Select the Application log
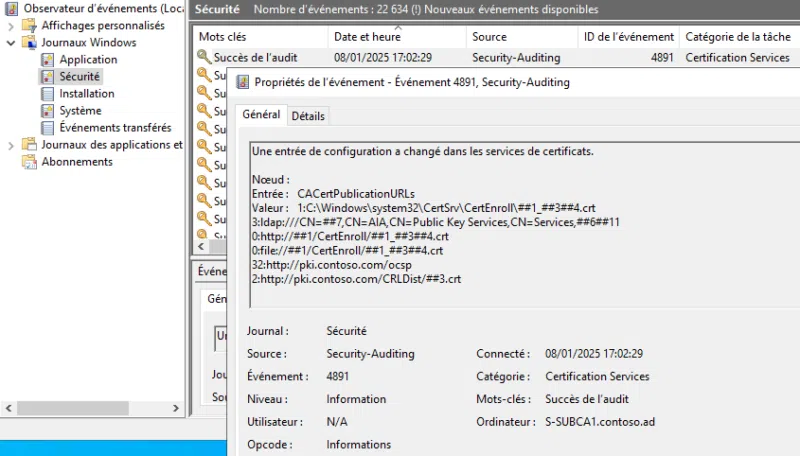The width and height of the screenshot is (800, 456). click(x=88, y=60)
